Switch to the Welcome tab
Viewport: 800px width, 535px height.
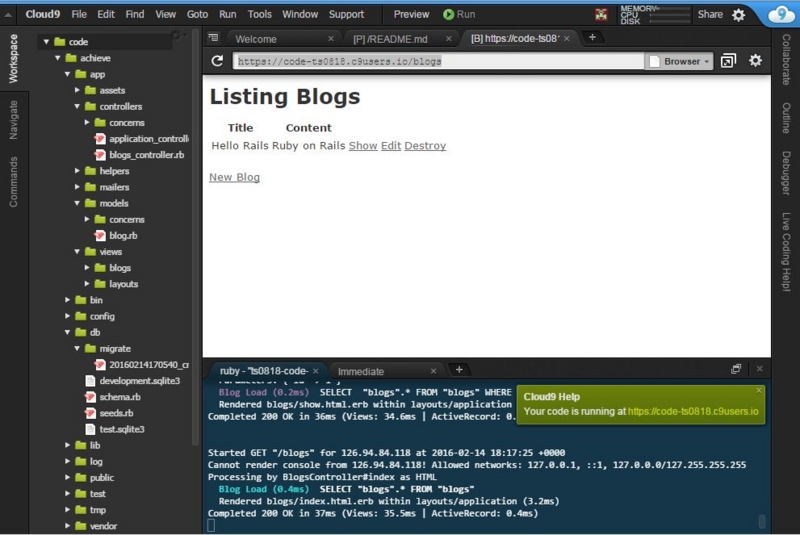[256, 39]
